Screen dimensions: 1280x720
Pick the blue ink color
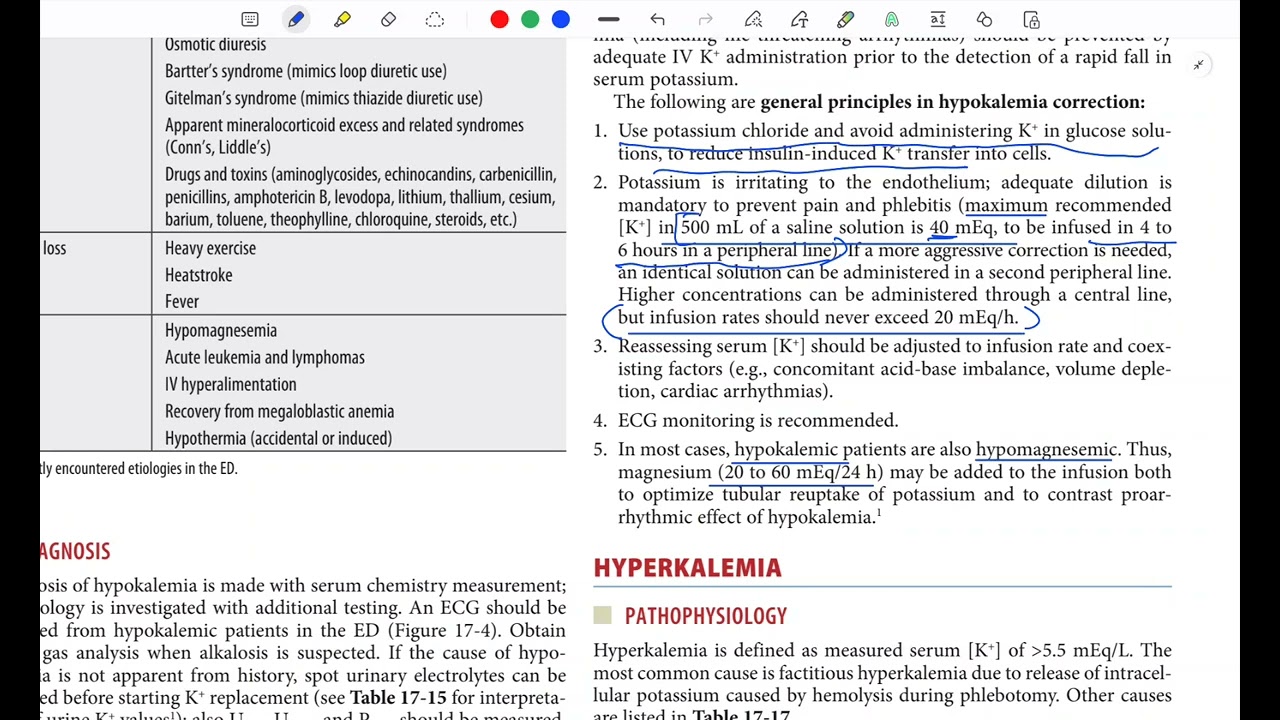(561, 19)
